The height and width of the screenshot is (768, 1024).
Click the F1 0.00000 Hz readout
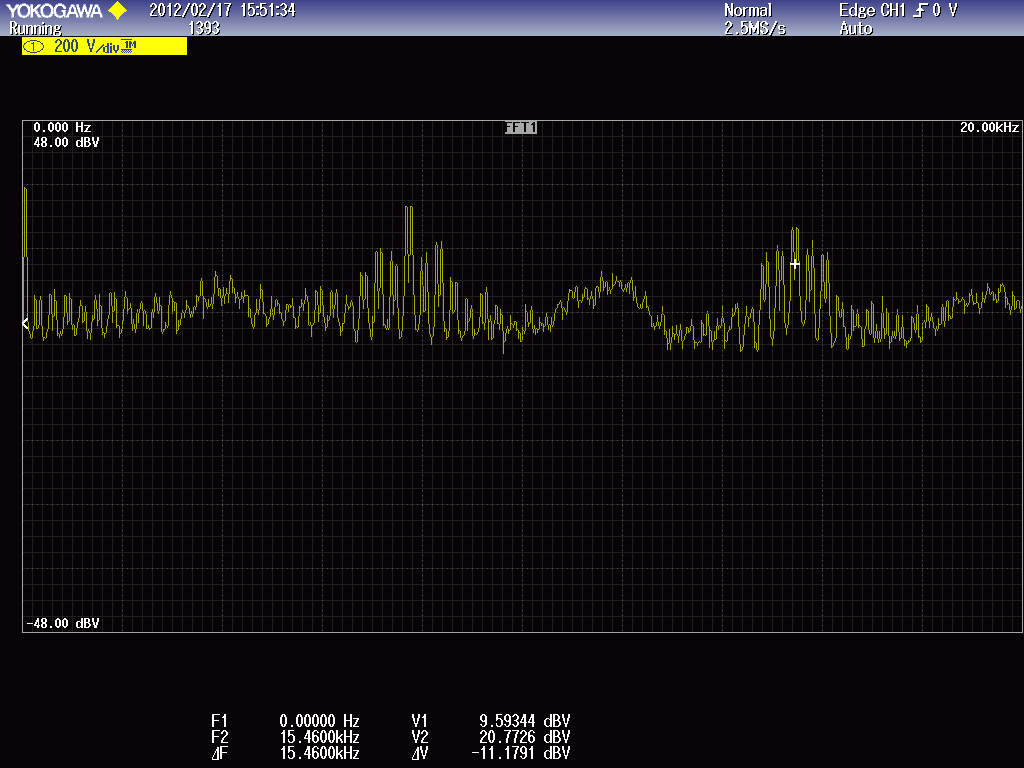point(285,721)
